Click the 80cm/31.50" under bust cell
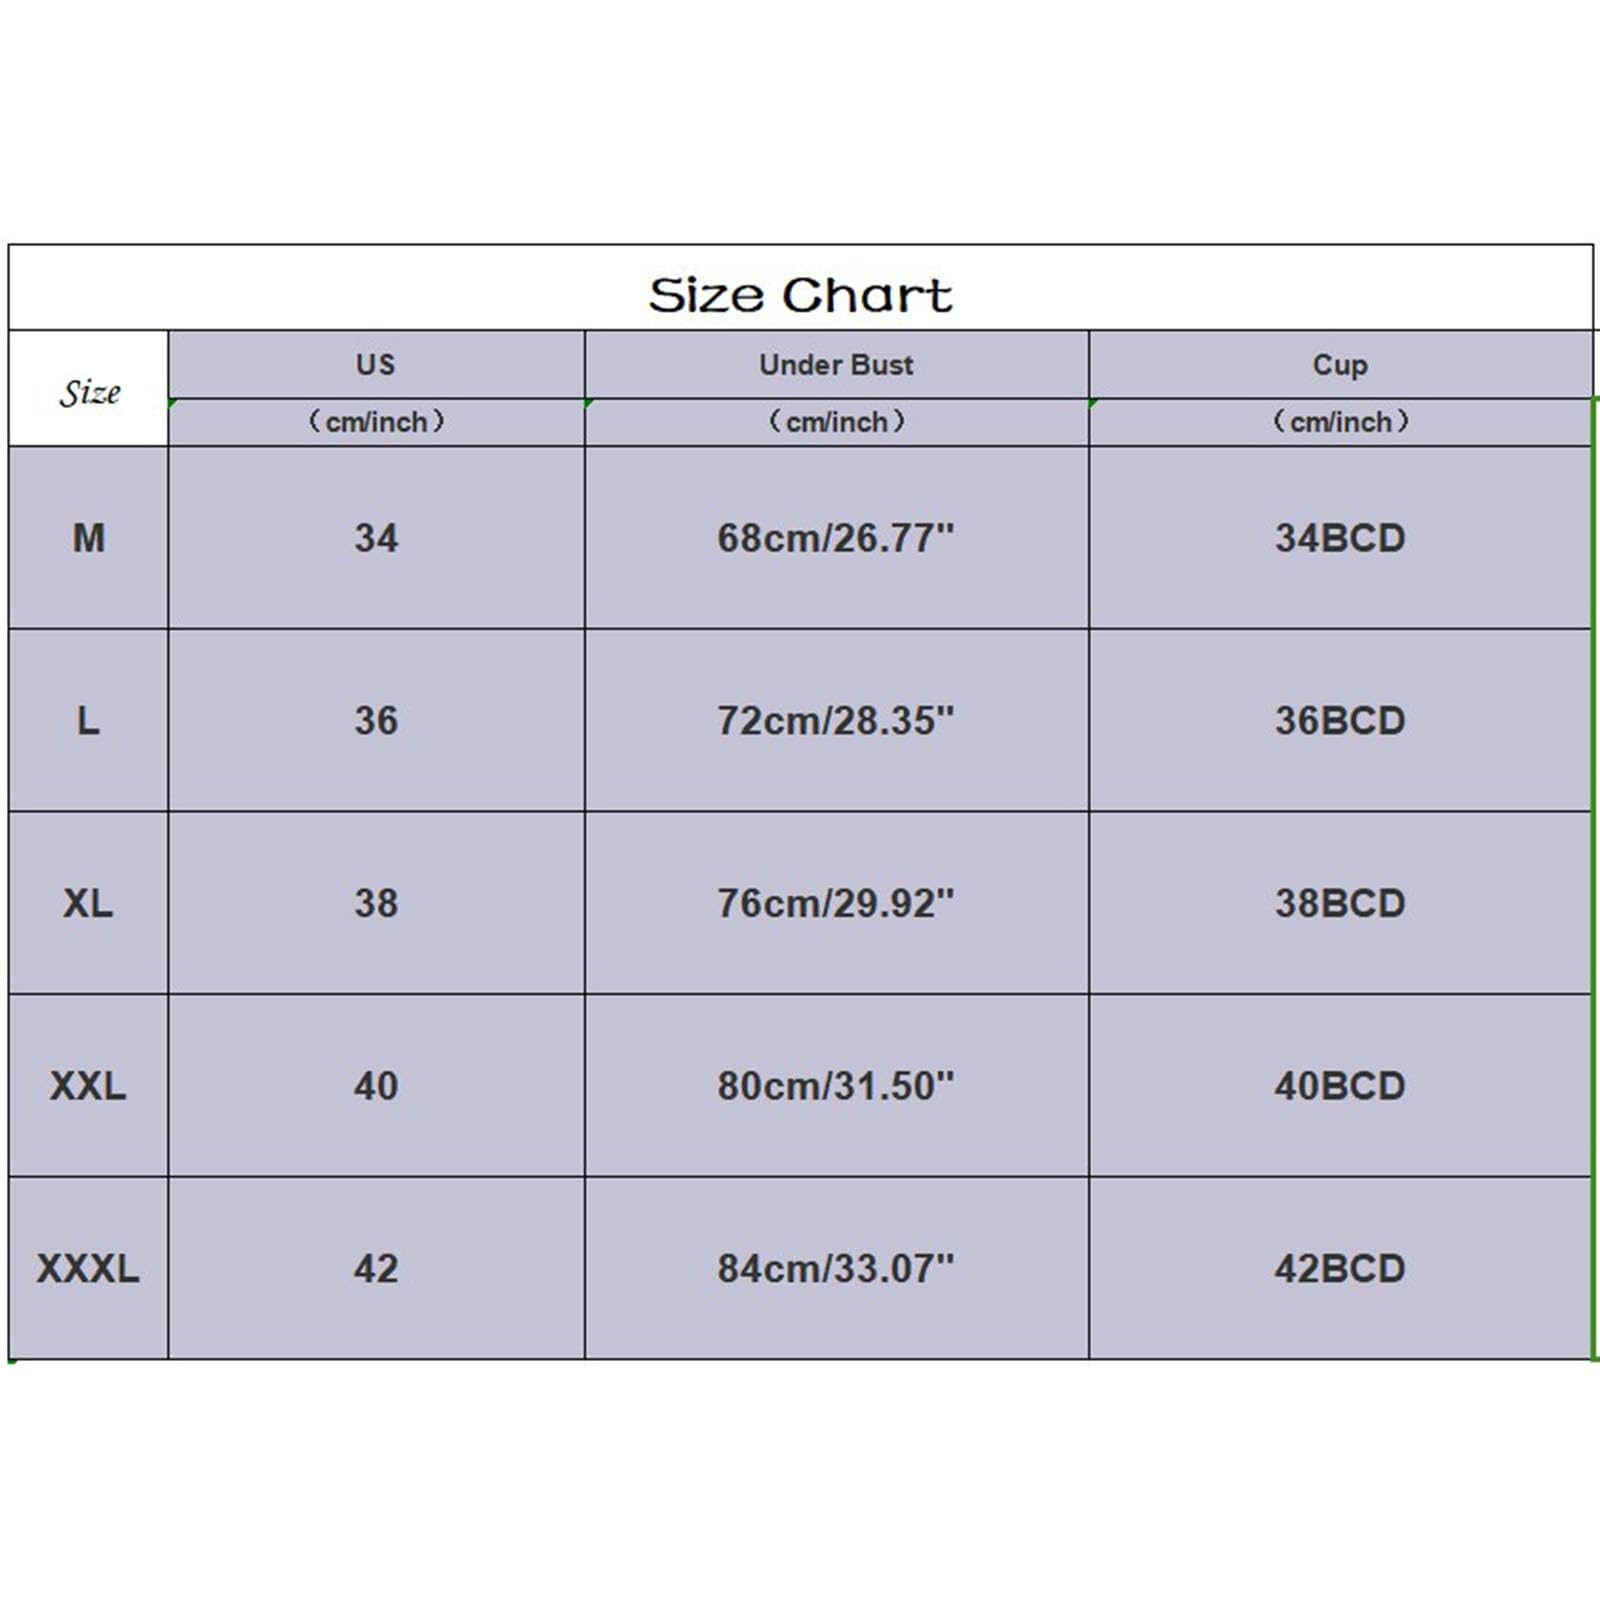1600x1600 pixels. pyautogui.click(x=836, y=1085)
